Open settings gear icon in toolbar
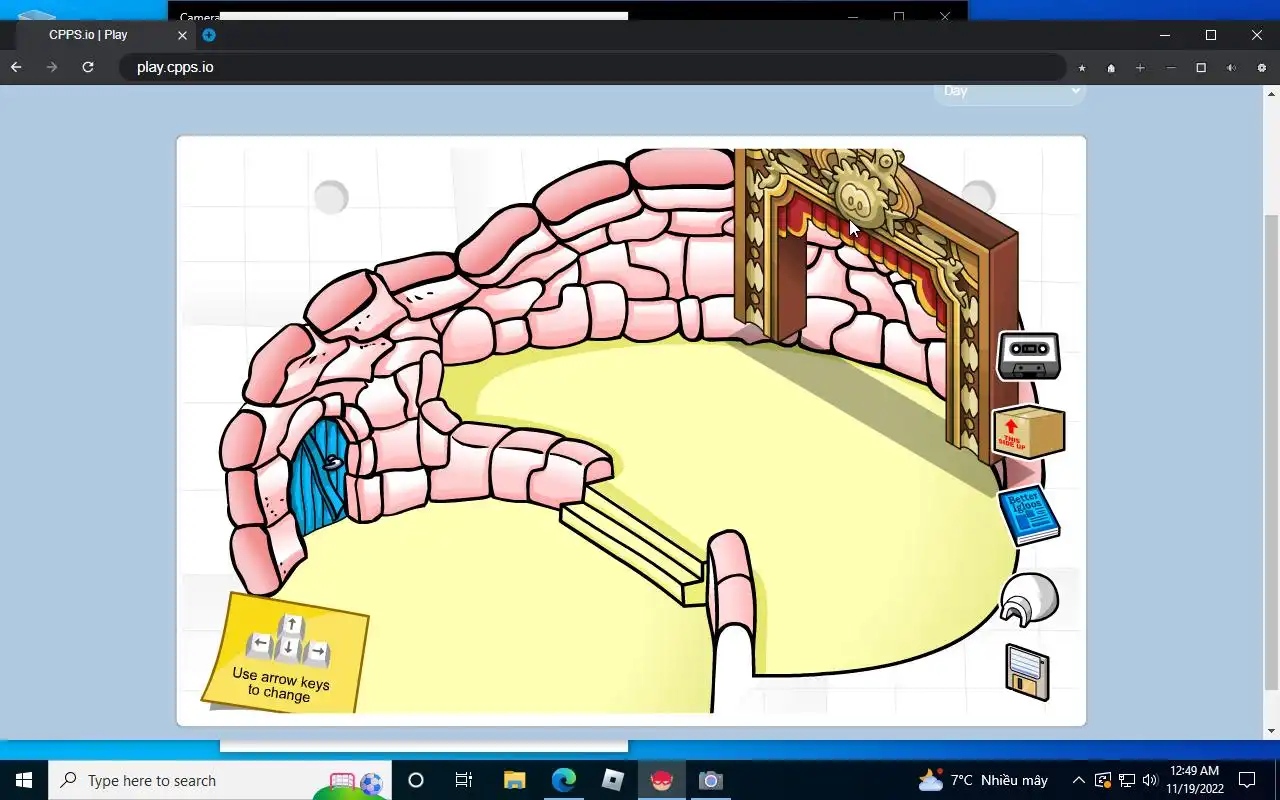This screenshot has width=1280, height=800. click(1262, 68)
